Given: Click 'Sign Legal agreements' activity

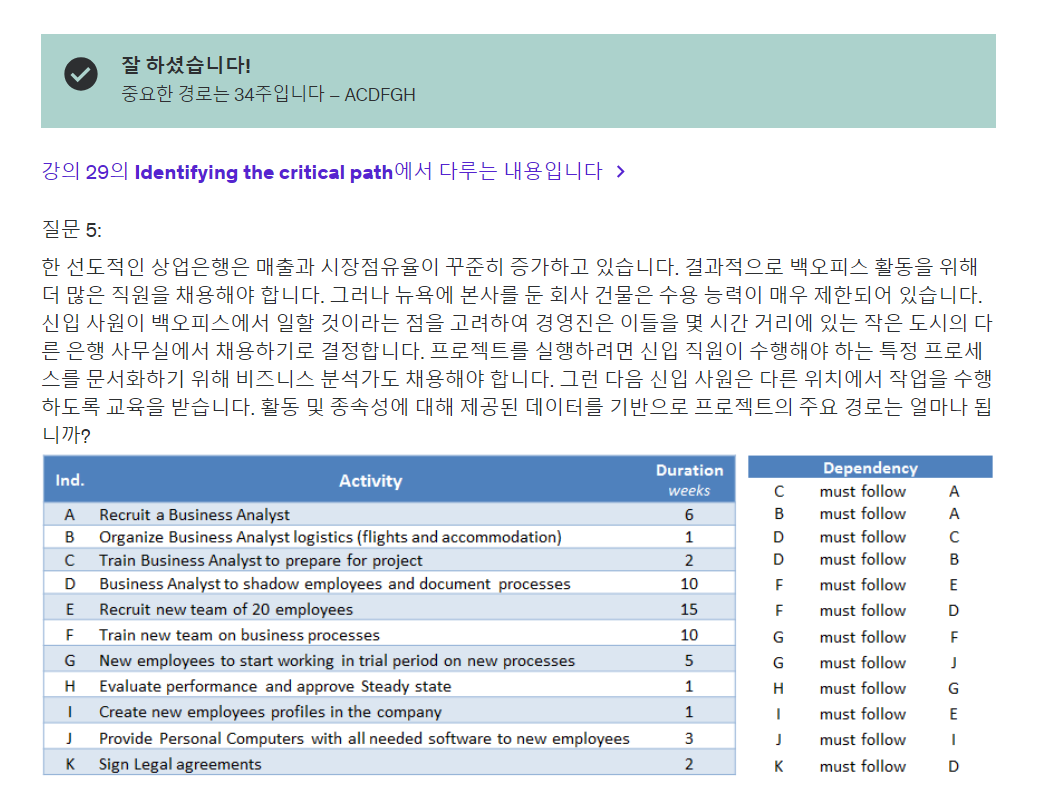Looking at the screenshot, I should click(x=389, y=763).
